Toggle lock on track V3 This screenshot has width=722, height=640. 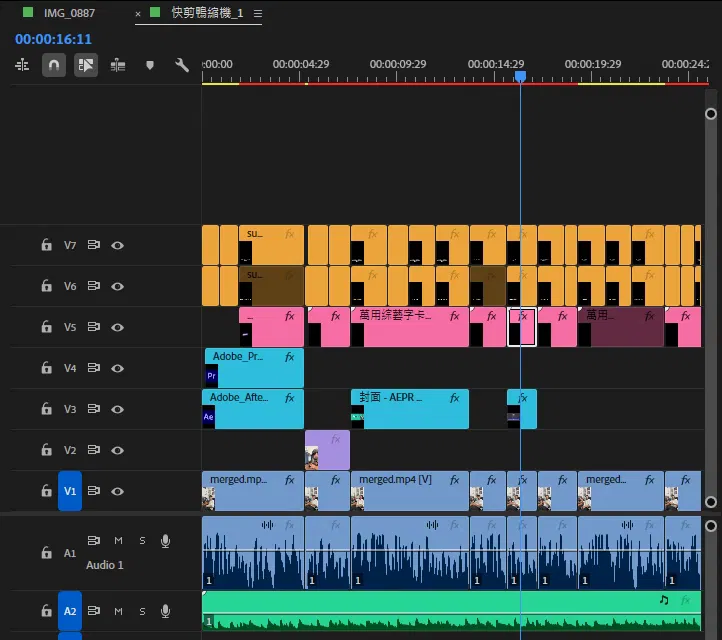tap(47, 409)
